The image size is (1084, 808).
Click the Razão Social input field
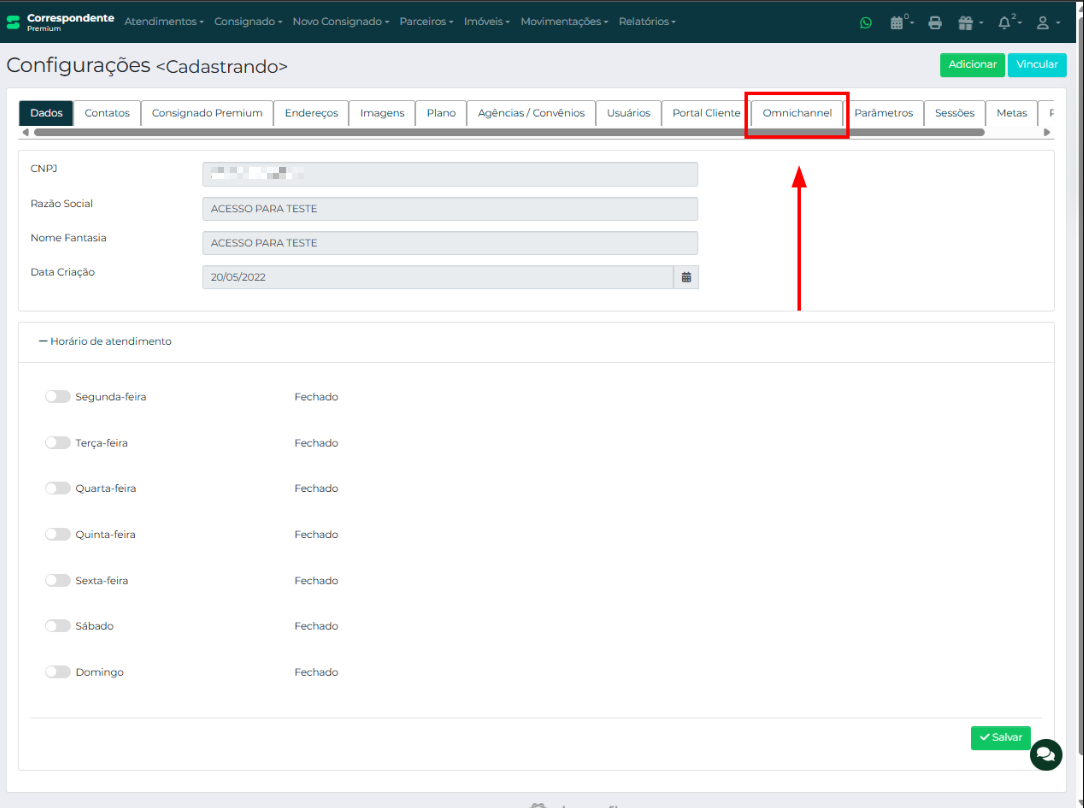pyautogui.click(x=449, y=209)
